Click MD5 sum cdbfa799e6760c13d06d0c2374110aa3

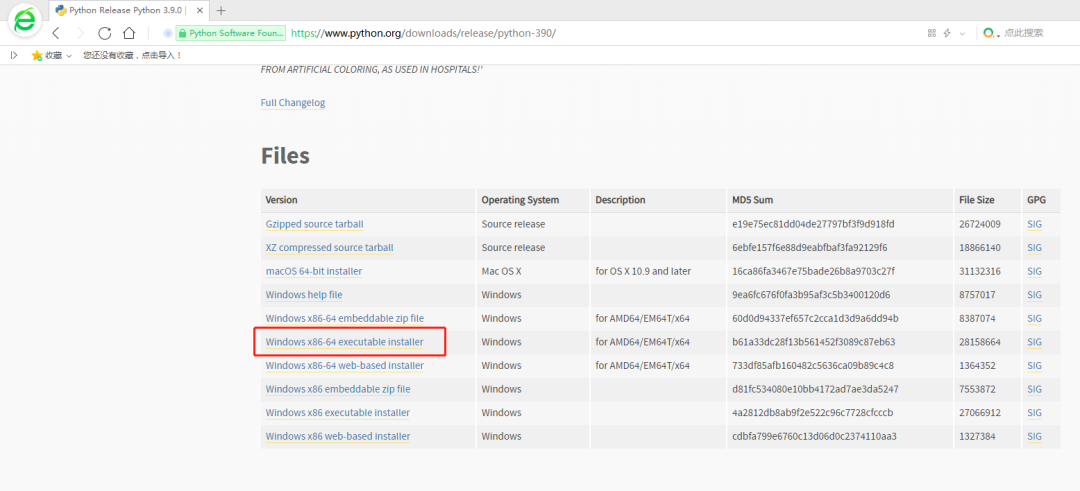(814, 436)
